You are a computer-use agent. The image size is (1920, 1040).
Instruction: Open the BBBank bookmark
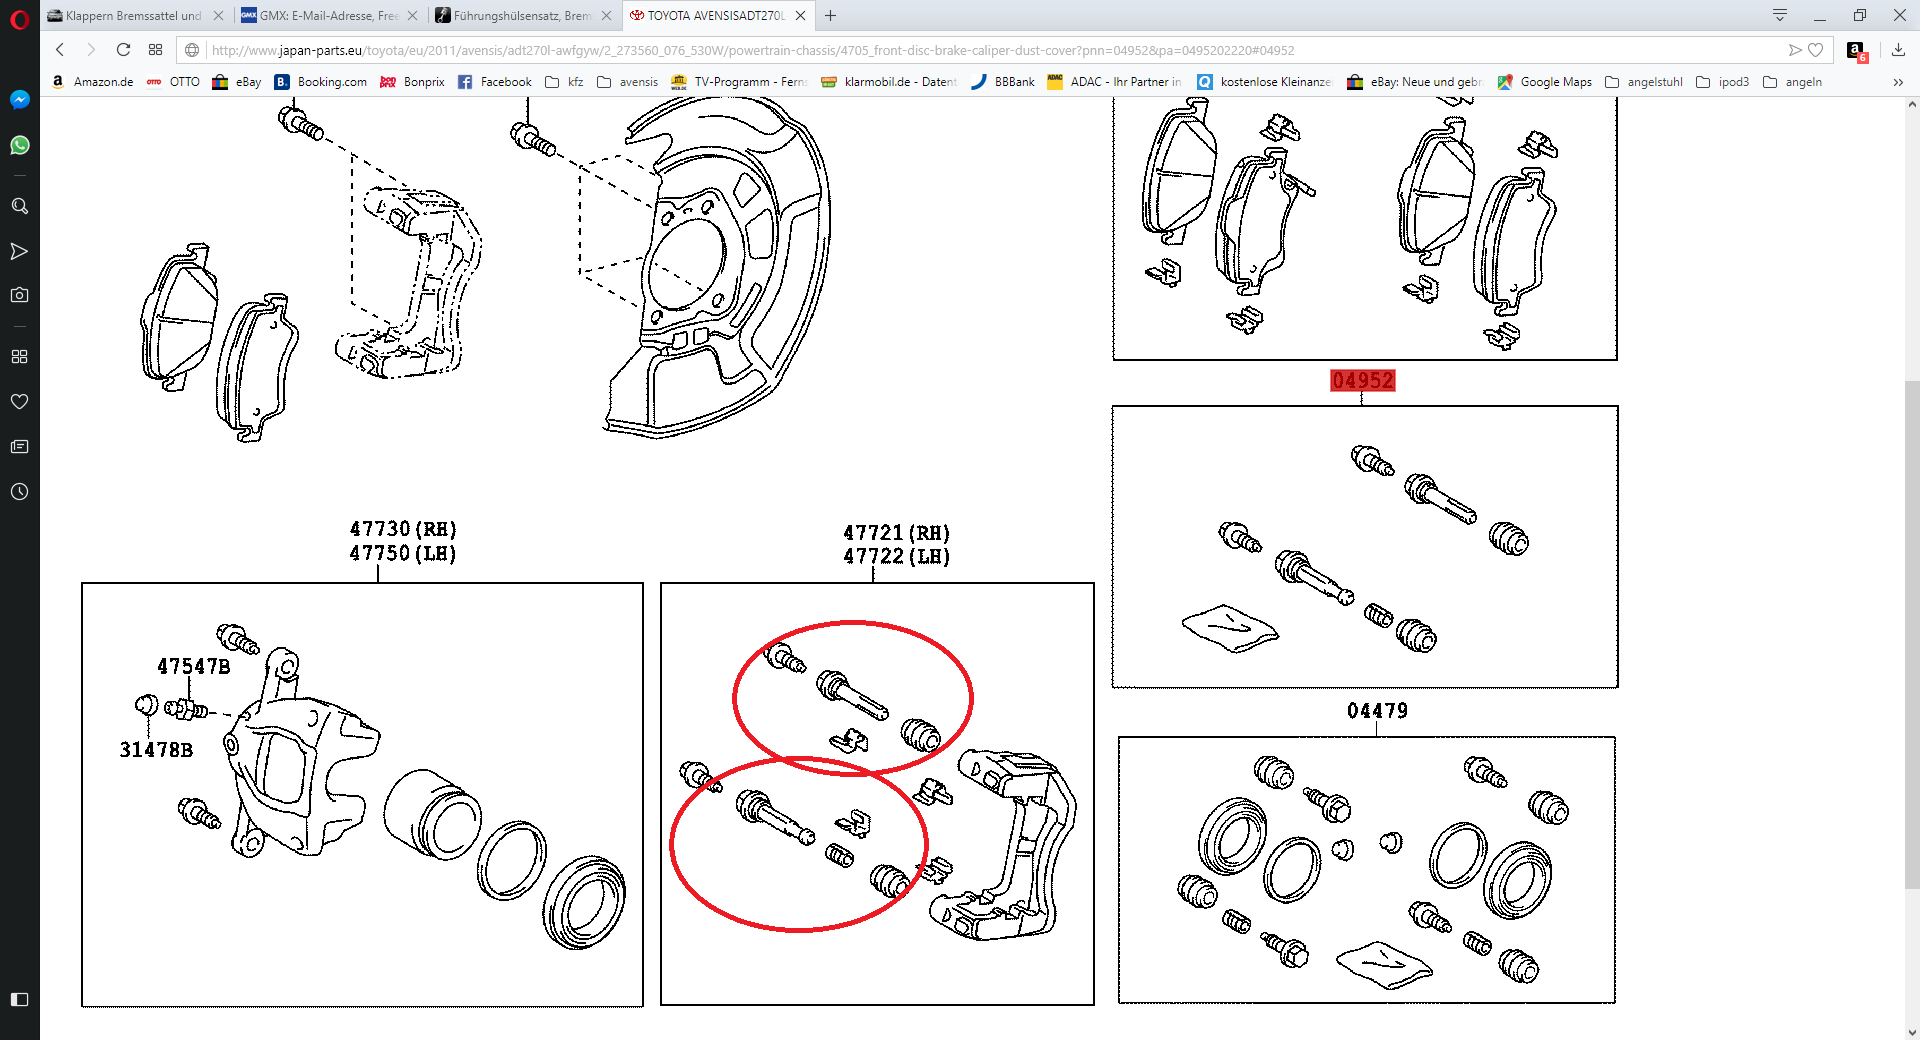[x=1002, y=82]
